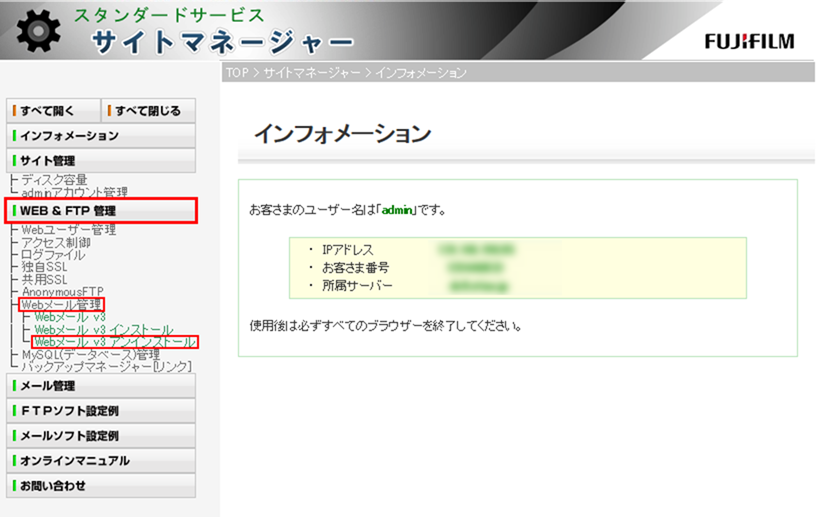The height and width of the screenshot is (517, 820).
Task: Open バックアップマネージャー[リンク]
Action: point(107,367)
